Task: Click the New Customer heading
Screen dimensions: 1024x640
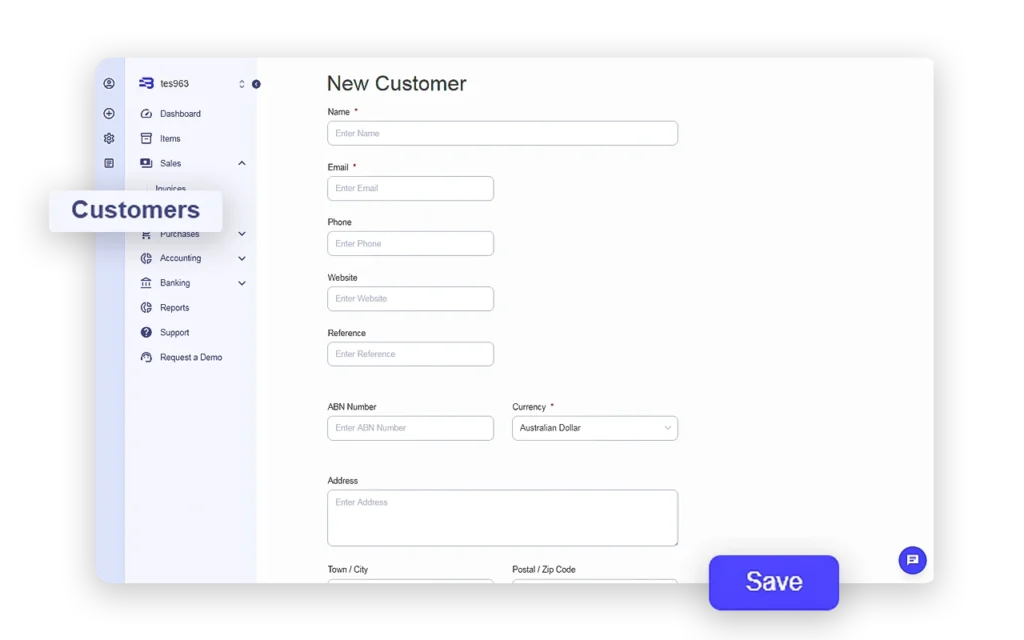Action: (396, 84)
